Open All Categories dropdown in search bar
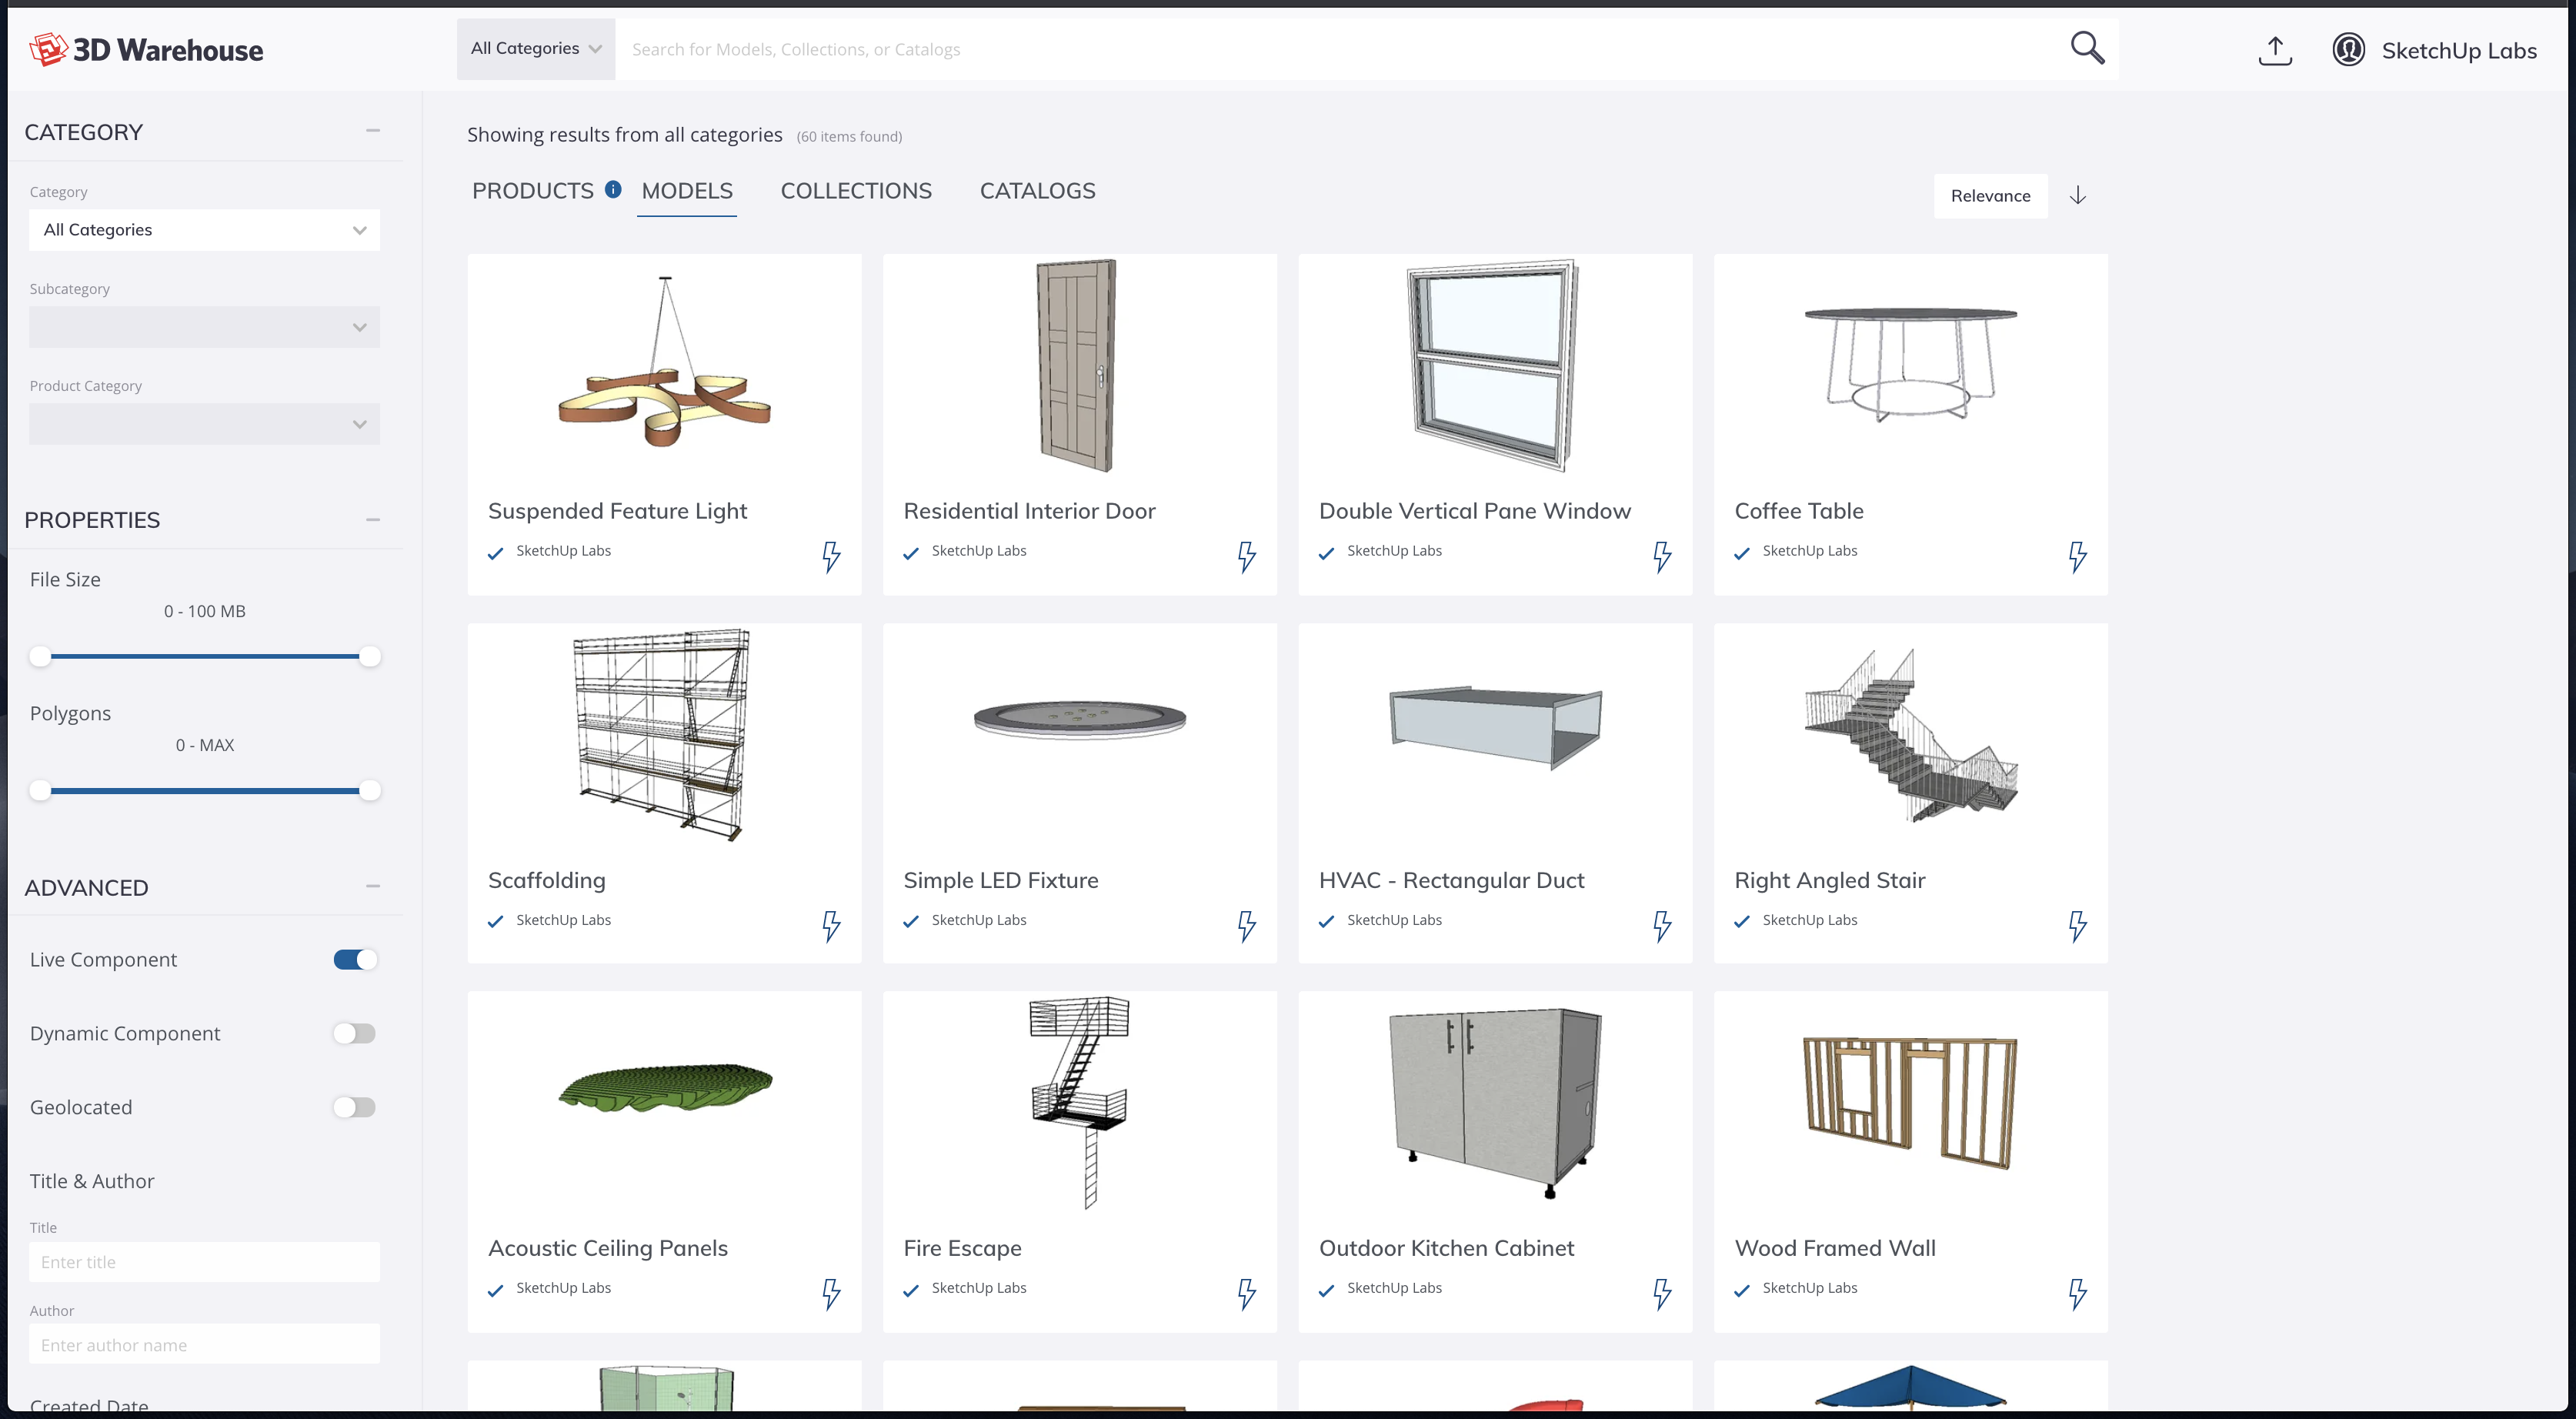 [536, 48]
